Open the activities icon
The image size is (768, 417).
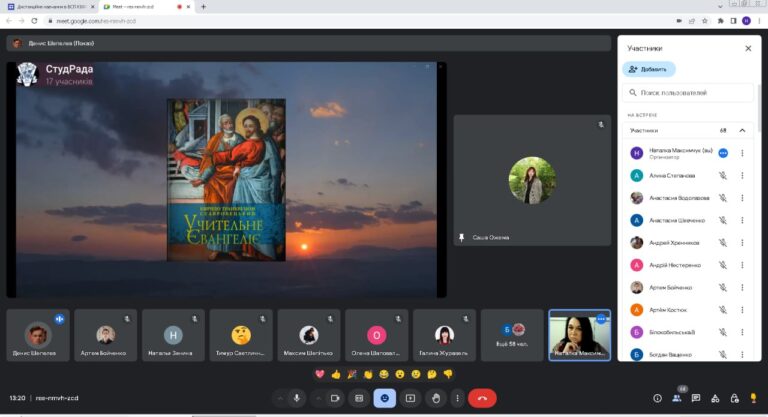(x=715, y=398)
